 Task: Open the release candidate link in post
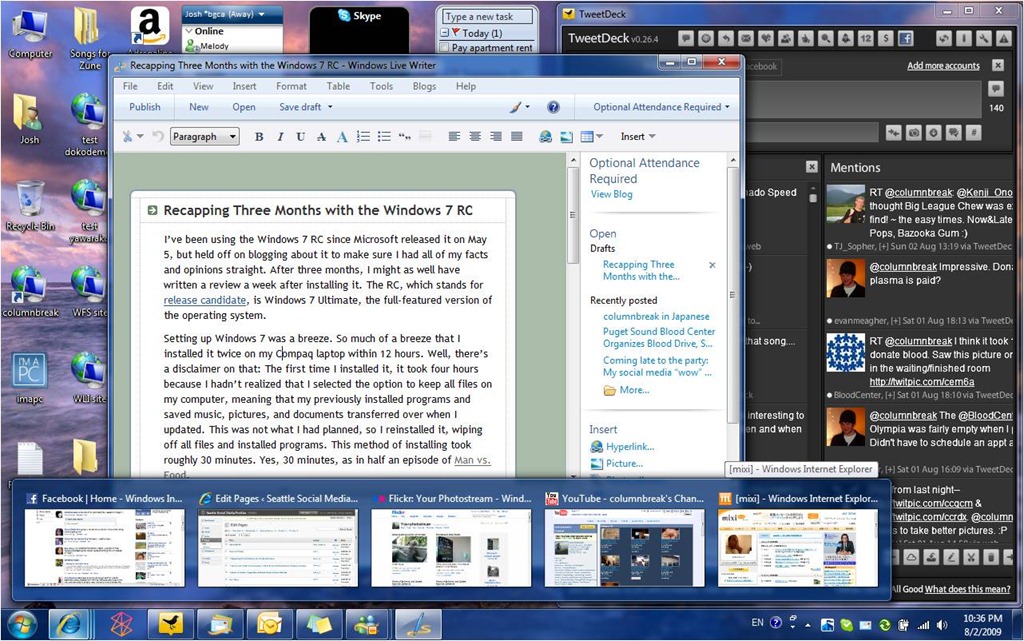(x=205, y=300)
